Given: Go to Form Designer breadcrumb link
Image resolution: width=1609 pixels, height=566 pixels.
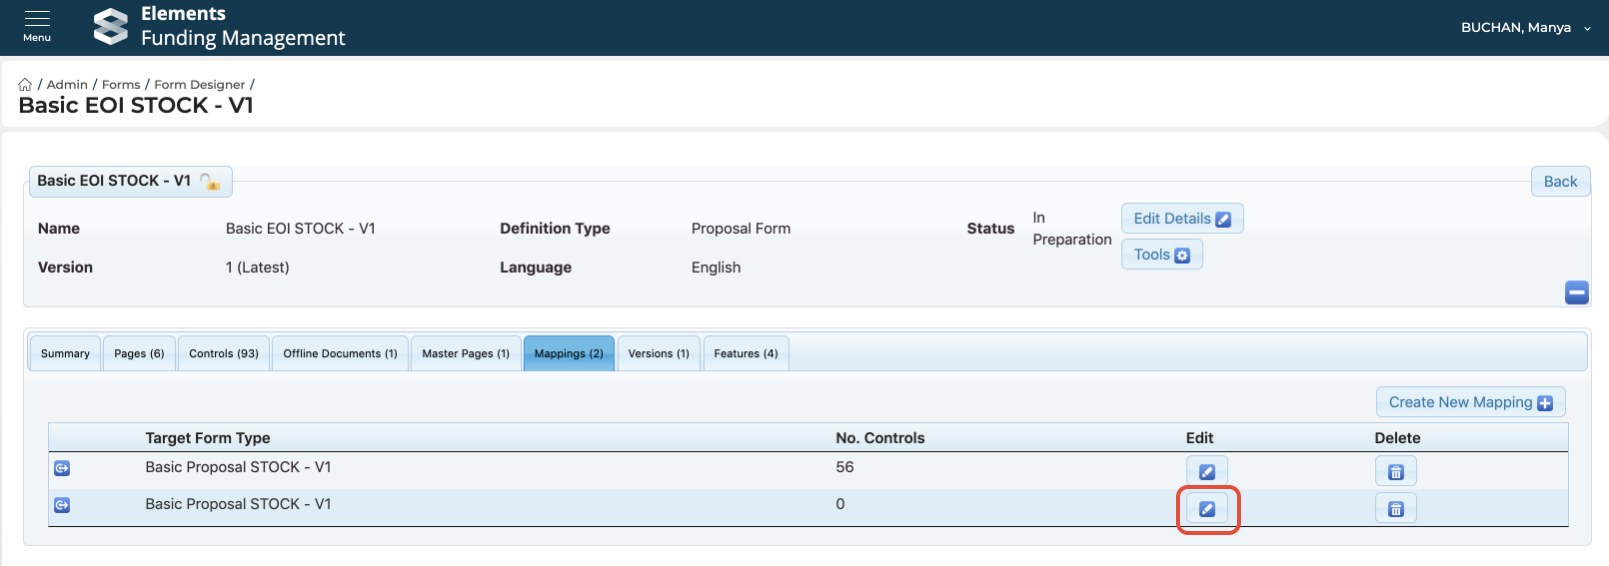Looking at the screenshot, I should [x=199, y=85].
